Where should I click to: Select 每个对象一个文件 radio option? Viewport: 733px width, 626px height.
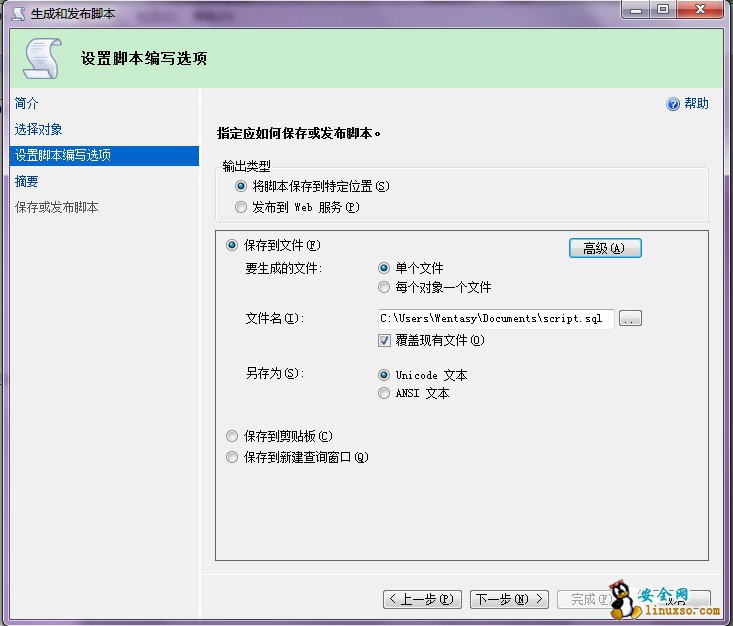coord(384,287)
